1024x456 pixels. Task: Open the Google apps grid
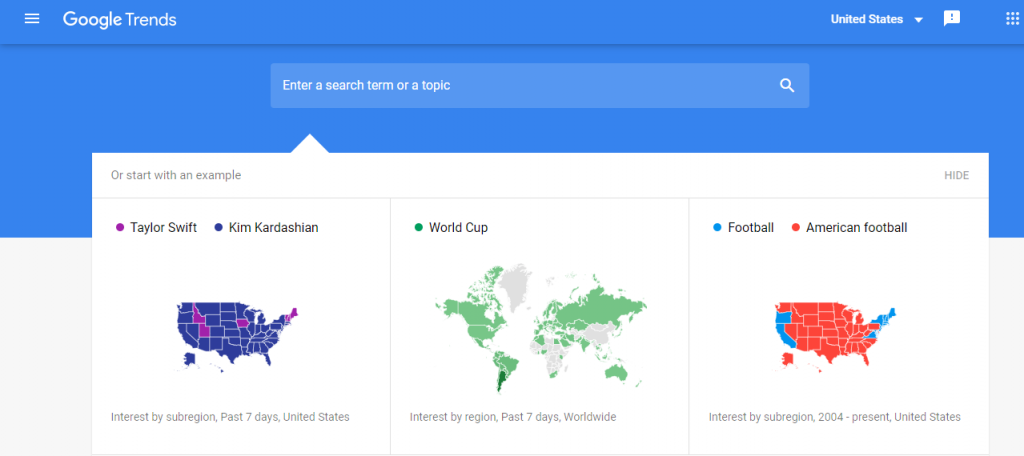[1012, 19]
